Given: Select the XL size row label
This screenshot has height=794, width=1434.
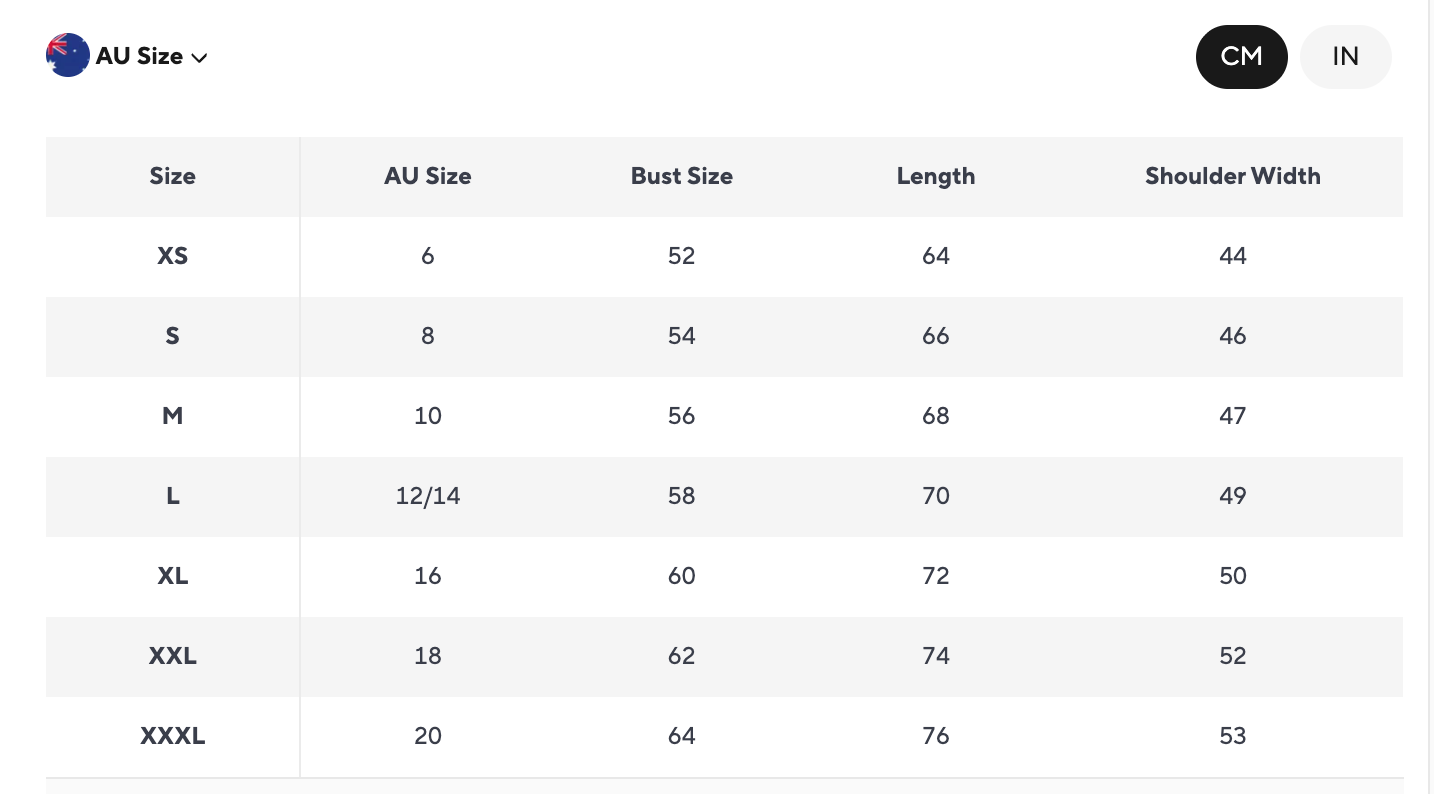Looking at the screenshot, I should click(x=172, y=576).
